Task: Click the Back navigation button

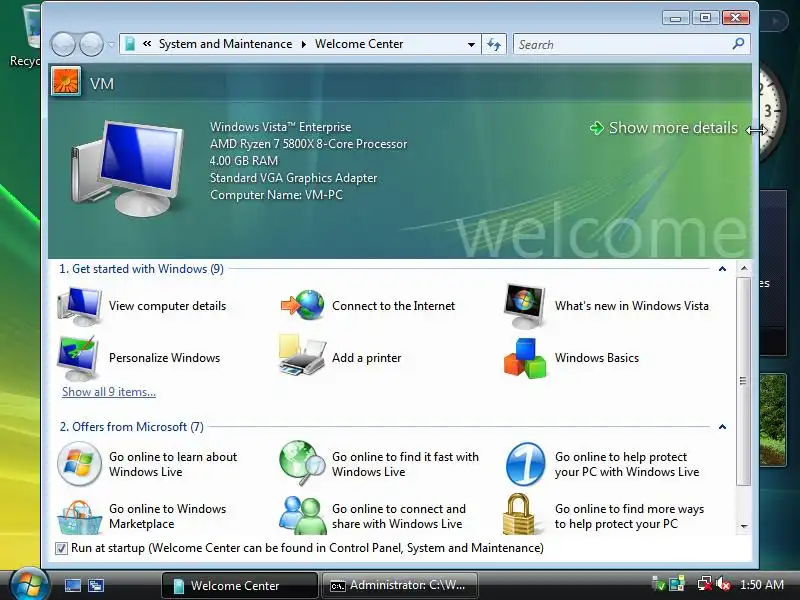Action: pyautogui.click(x=63, y=44)
